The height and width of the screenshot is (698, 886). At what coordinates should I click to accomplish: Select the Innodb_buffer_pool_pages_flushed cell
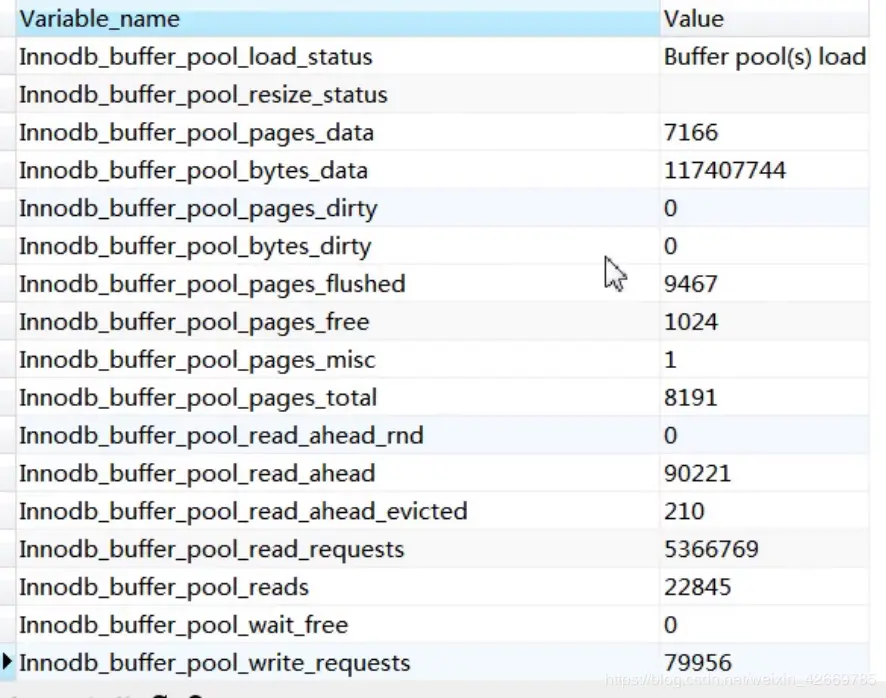click(338, 284)
